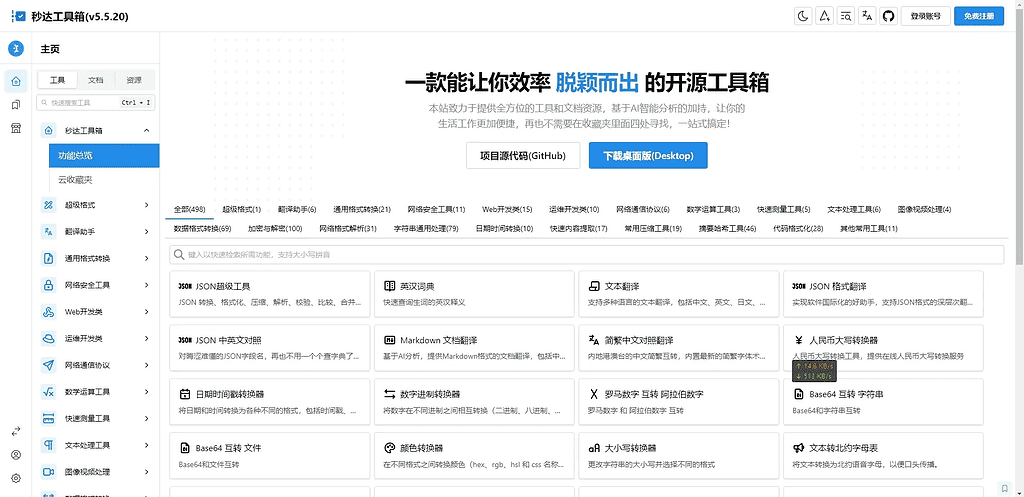Expand Web开发类 using its chevron
This screenshot has width=1024, height=497.
point(146,312)
